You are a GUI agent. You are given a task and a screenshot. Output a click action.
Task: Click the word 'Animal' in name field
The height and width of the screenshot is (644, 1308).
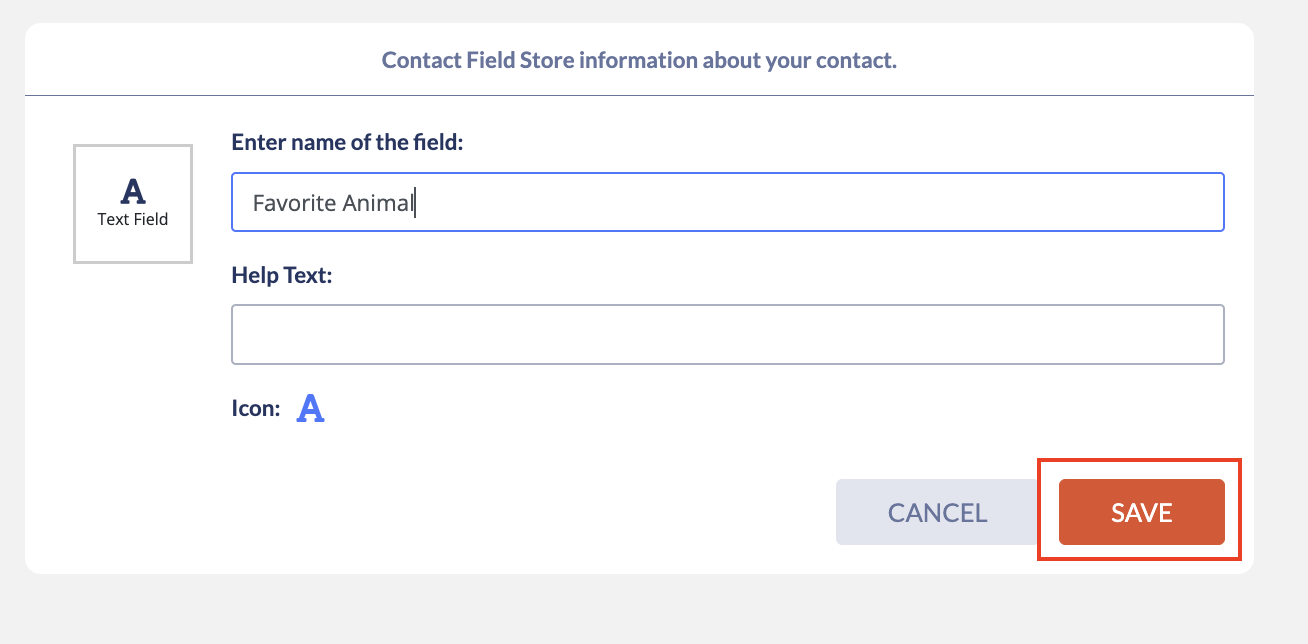tap(378, 203)
